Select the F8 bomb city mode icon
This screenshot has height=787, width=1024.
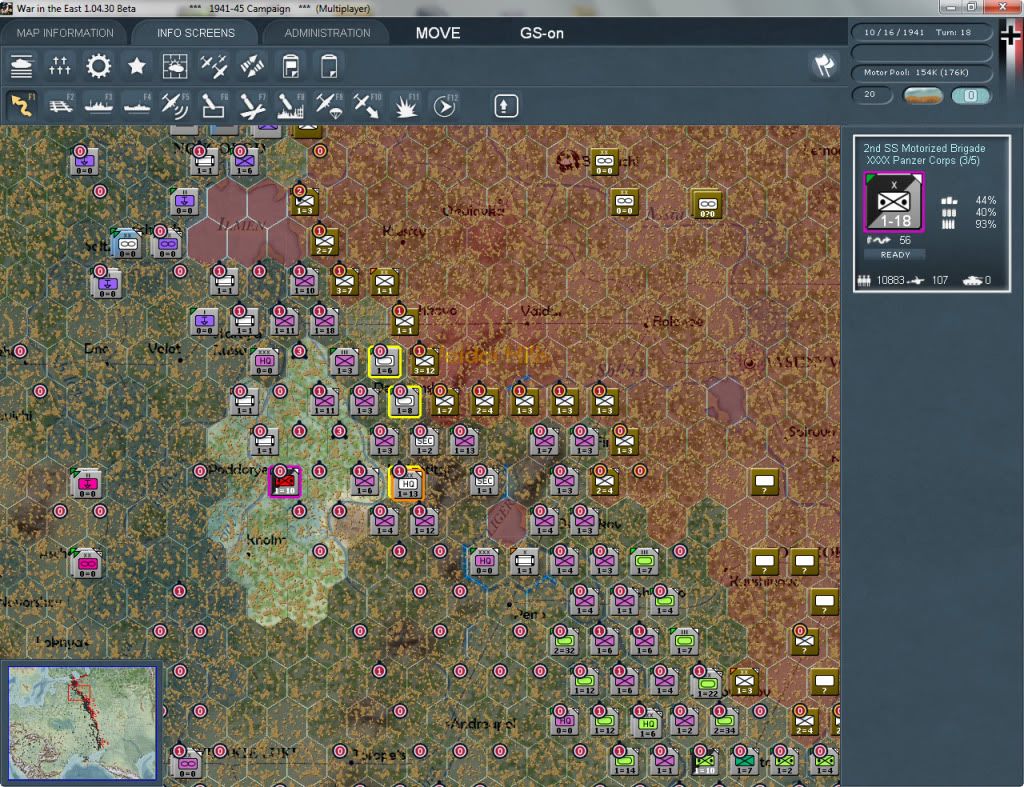pyautogui.click(x=291, y=105)
